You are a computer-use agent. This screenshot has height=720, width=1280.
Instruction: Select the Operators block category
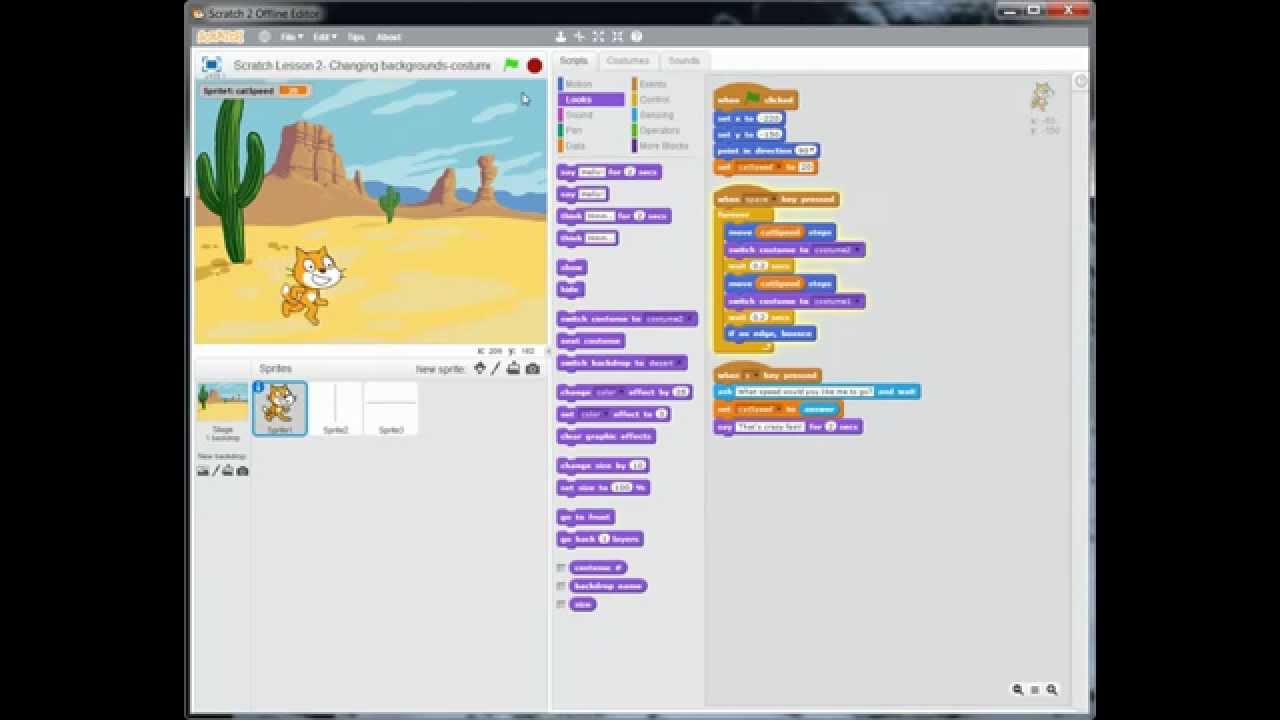(x=660, y=130)
